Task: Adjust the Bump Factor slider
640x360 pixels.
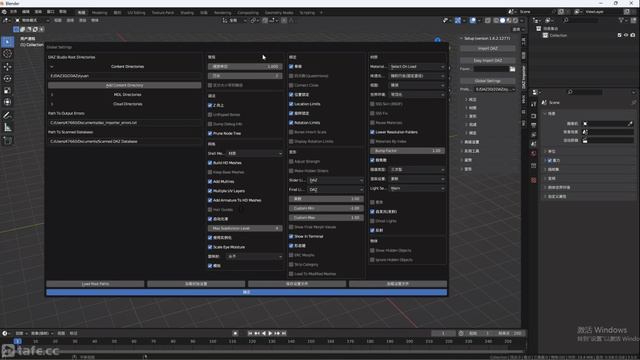Action: tap(407, 151)
